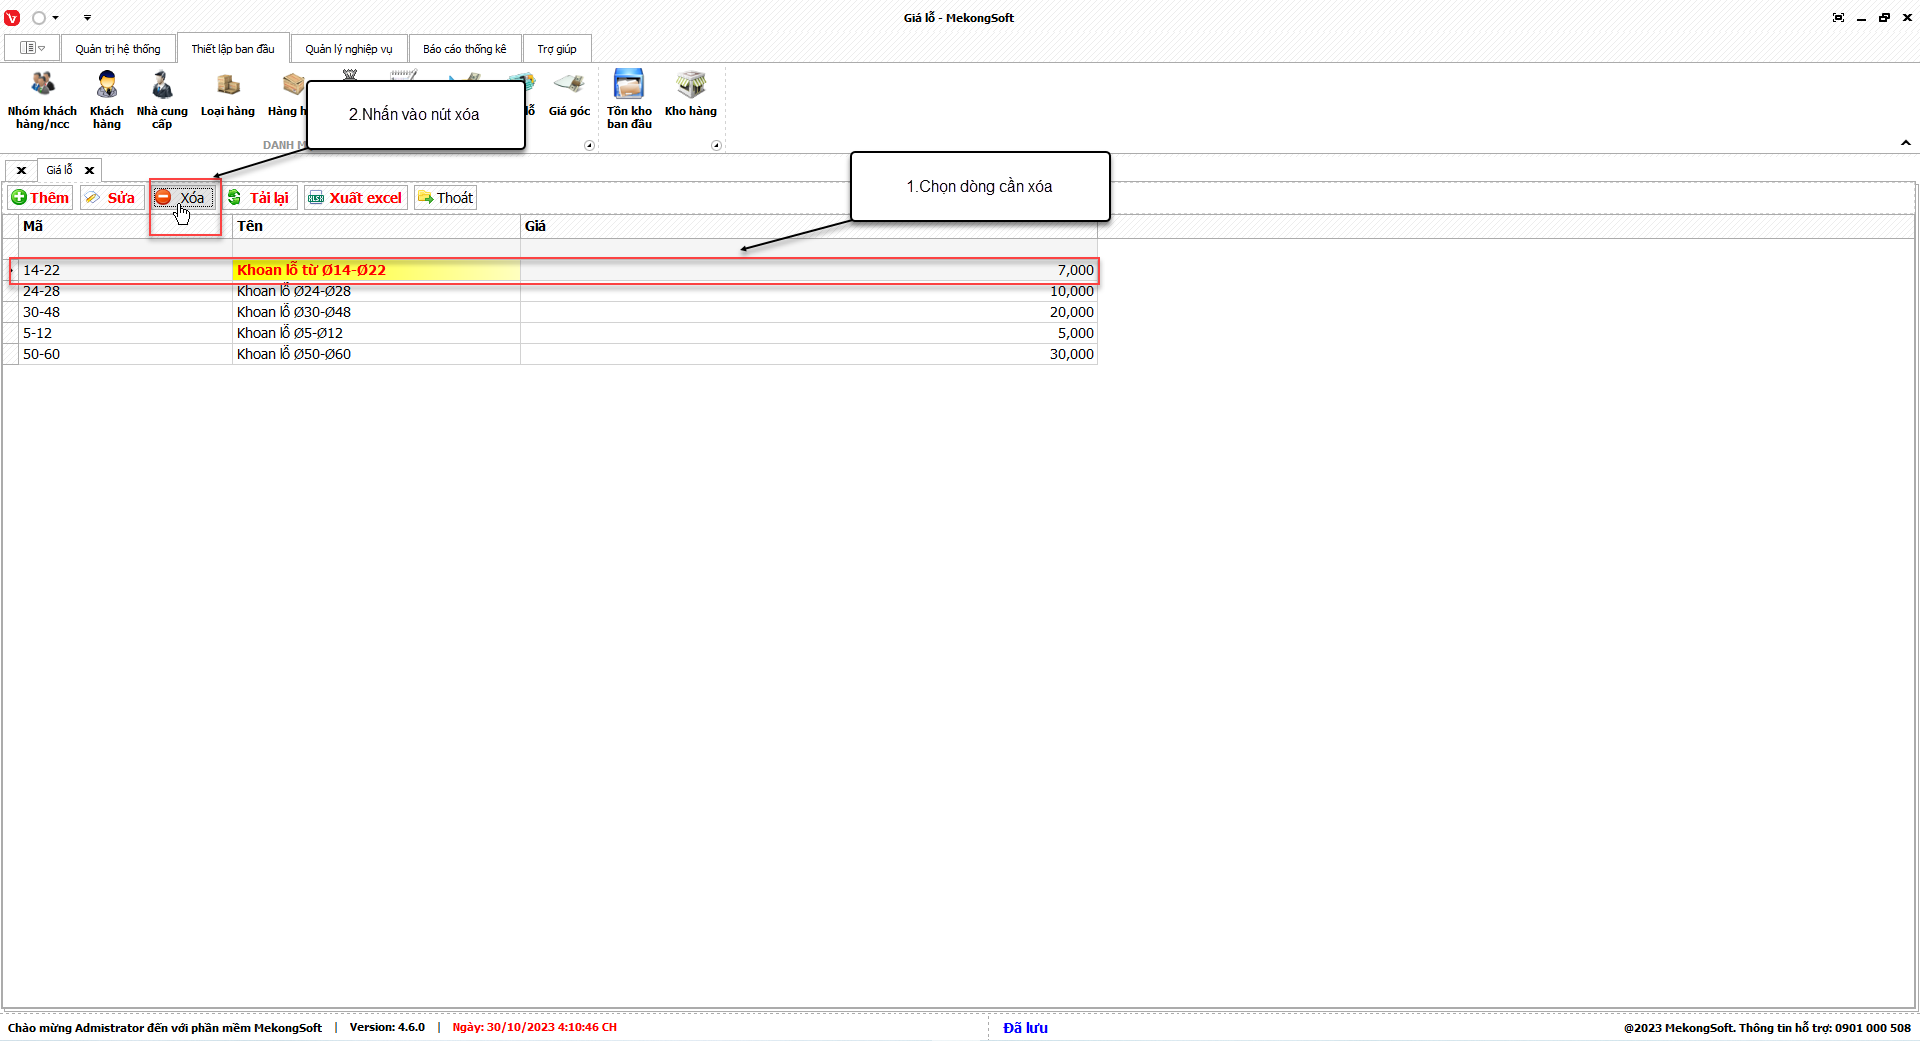Screen dimensions: 1920x1041
Task: Click the price cell 10,000
Action: click(x=809, y=291)
